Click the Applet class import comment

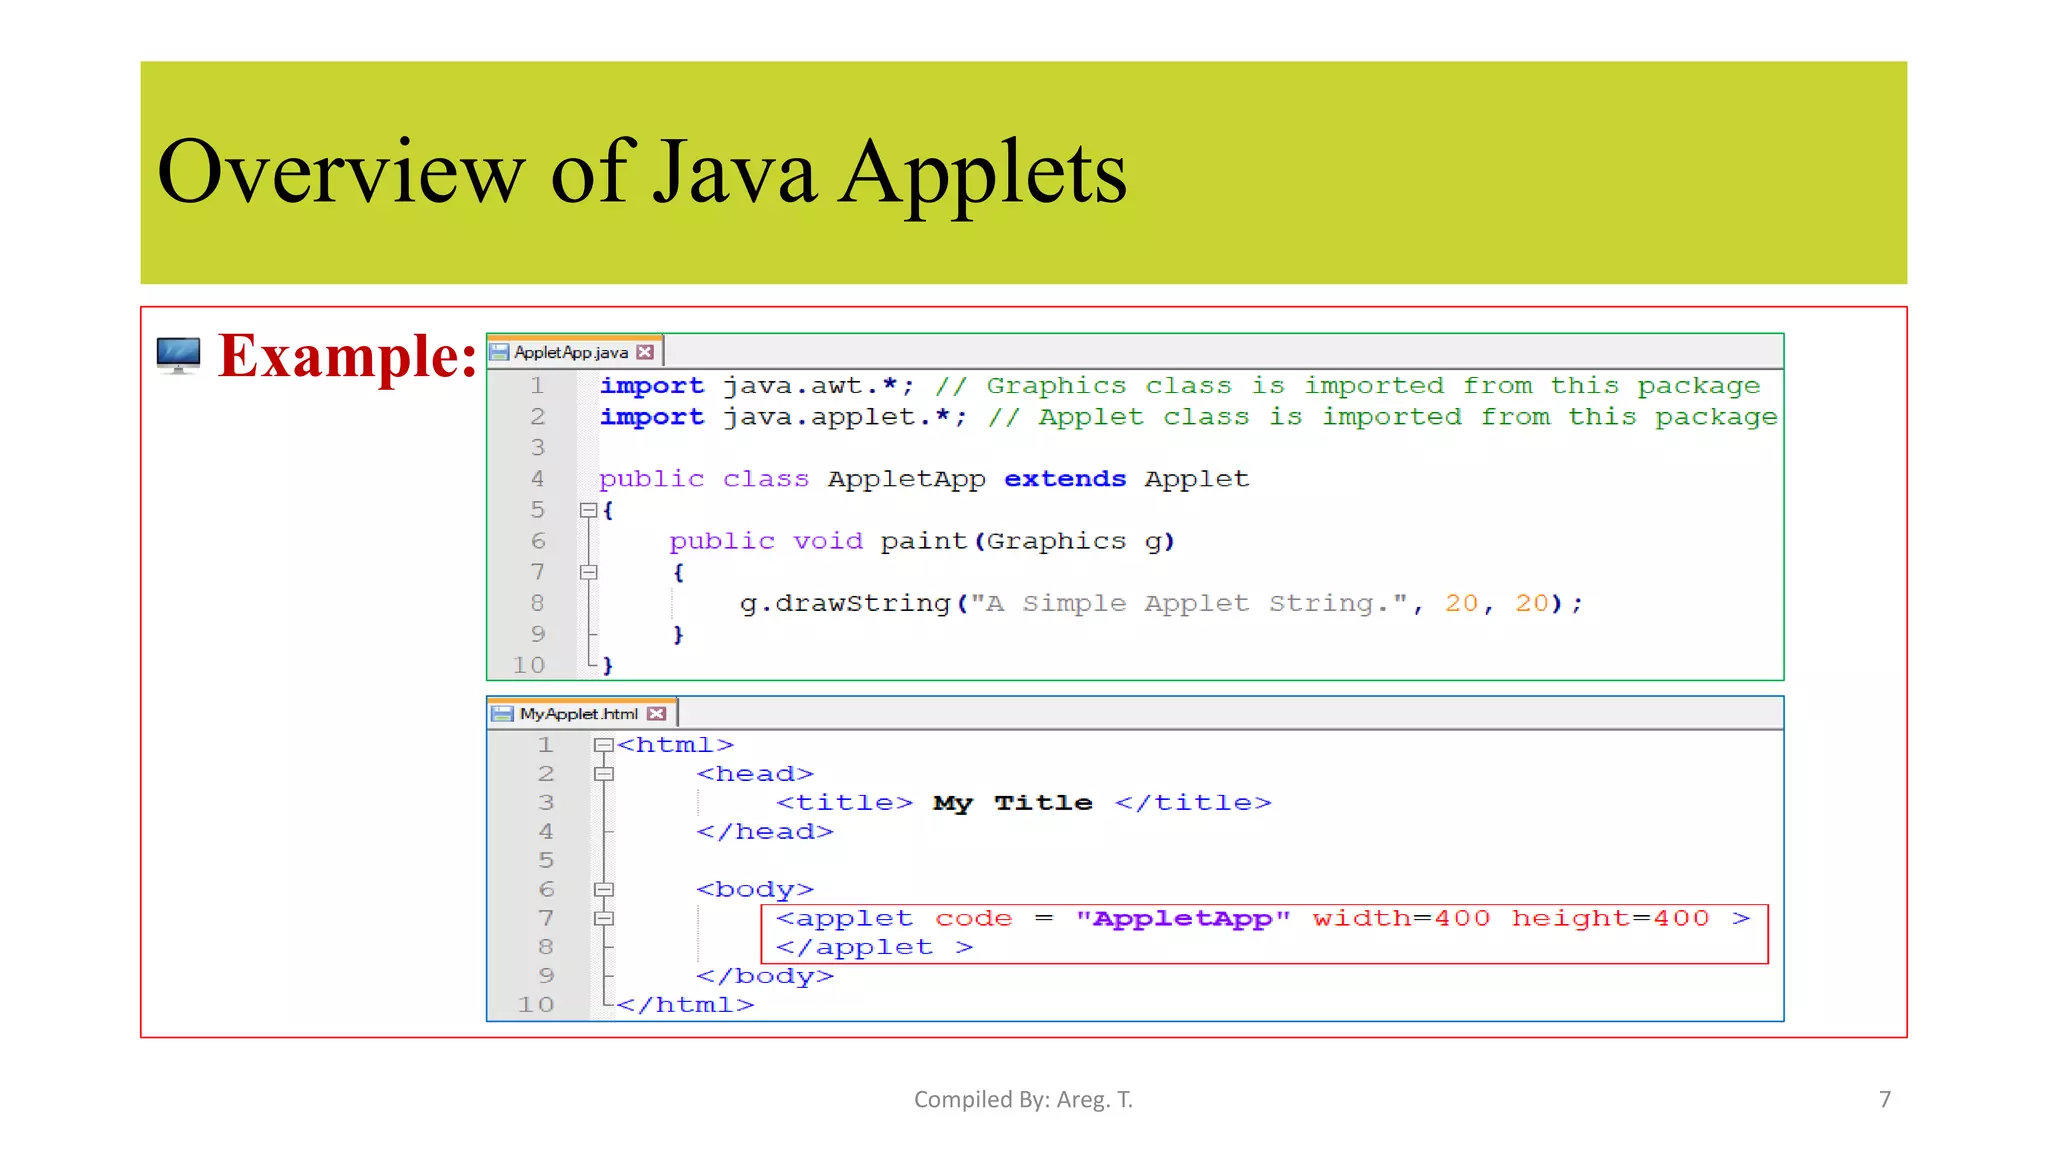point(1383,417)
